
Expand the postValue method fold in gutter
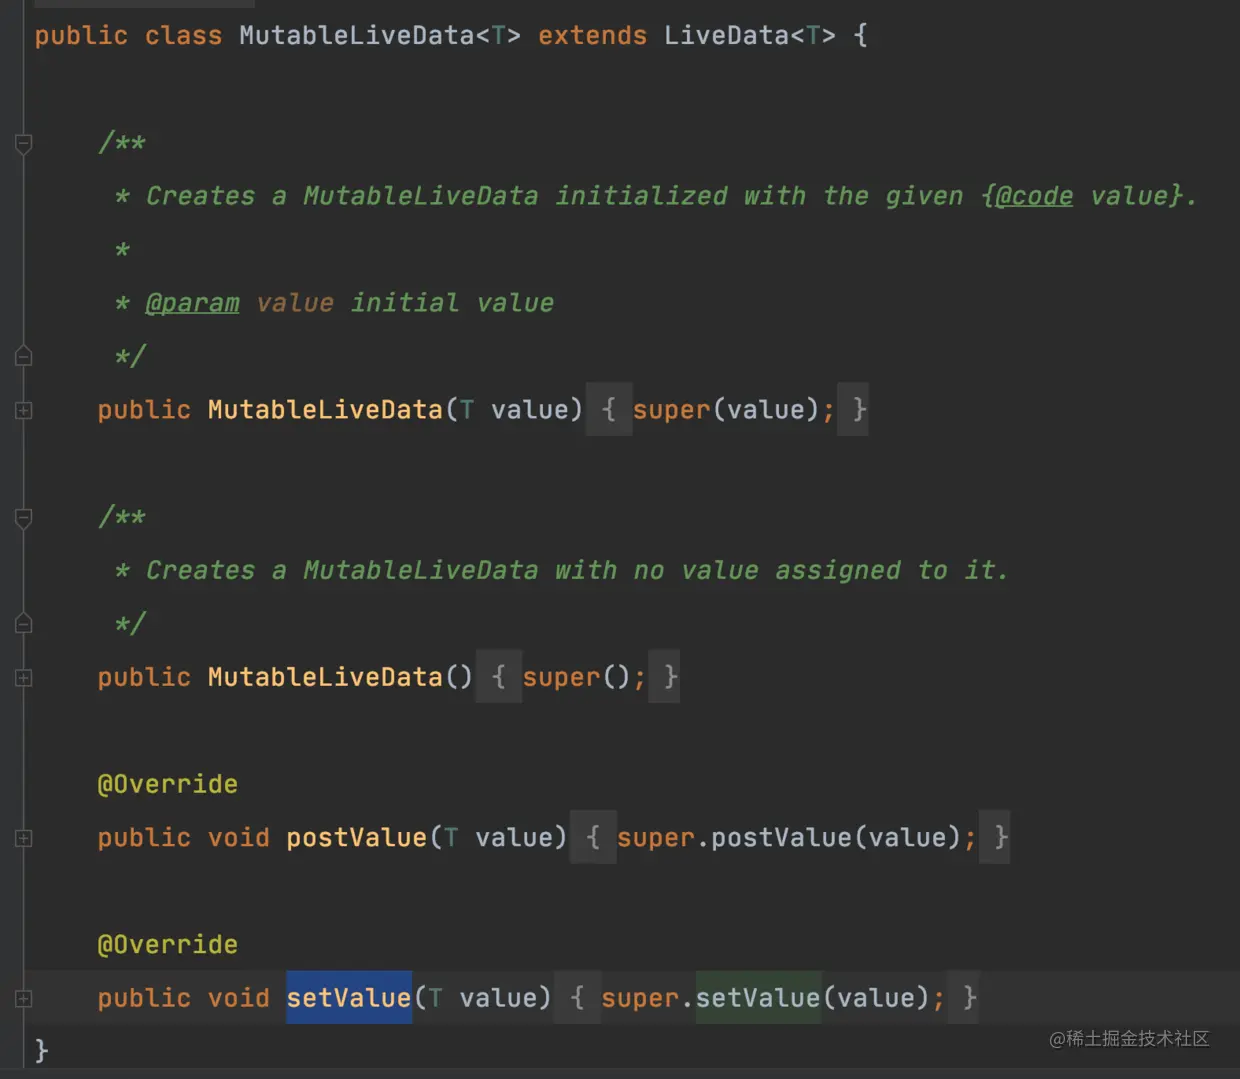[x=24, y=838]
